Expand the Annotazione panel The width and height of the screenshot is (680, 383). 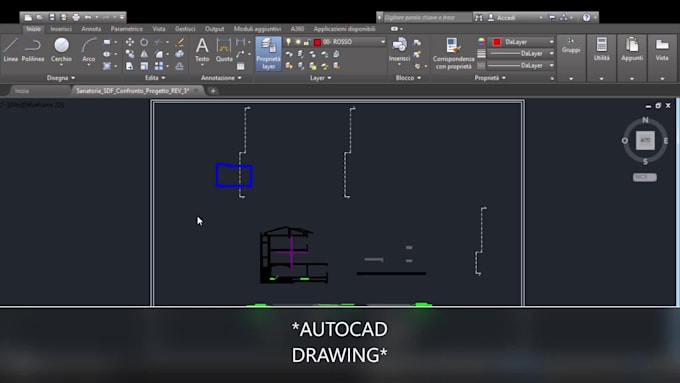point(221,78)
